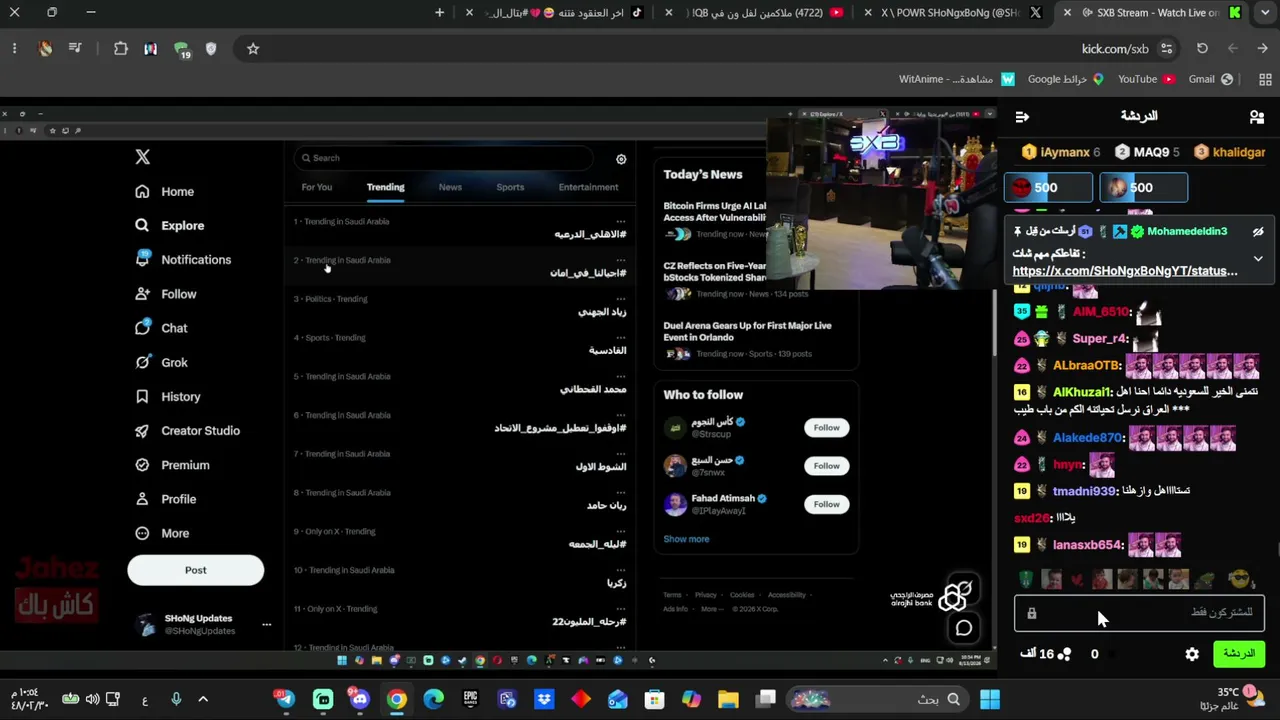Viewport: 1280px width, 720px height.
Task: Click chat user ALbraaOTB
Action: (1087, 366)
